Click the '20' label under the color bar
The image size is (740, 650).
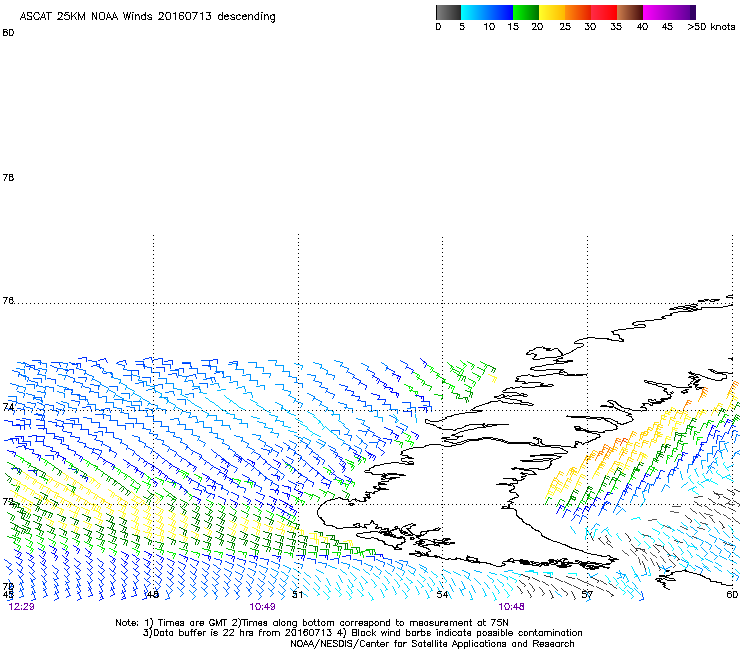tap(537, 27)
